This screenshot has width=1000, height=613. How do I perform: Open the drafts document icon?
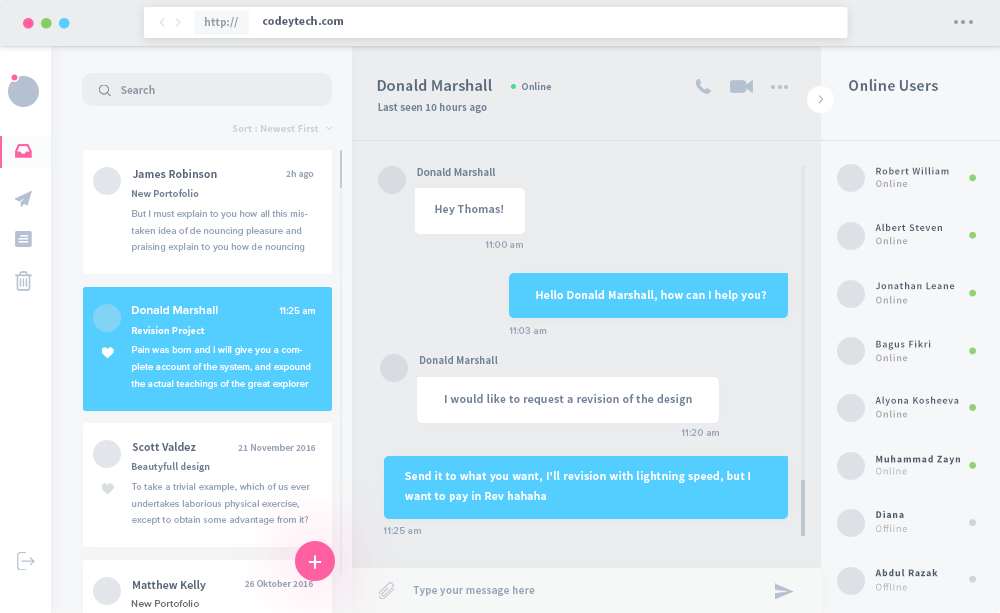pos(24,239)
